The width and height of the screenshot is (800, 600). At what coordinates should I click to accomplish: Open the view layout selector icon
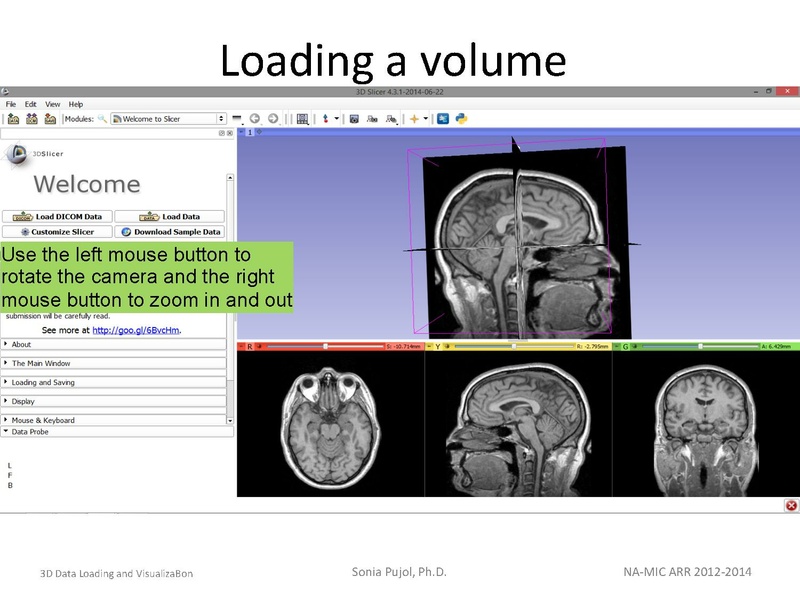[303, 119]
